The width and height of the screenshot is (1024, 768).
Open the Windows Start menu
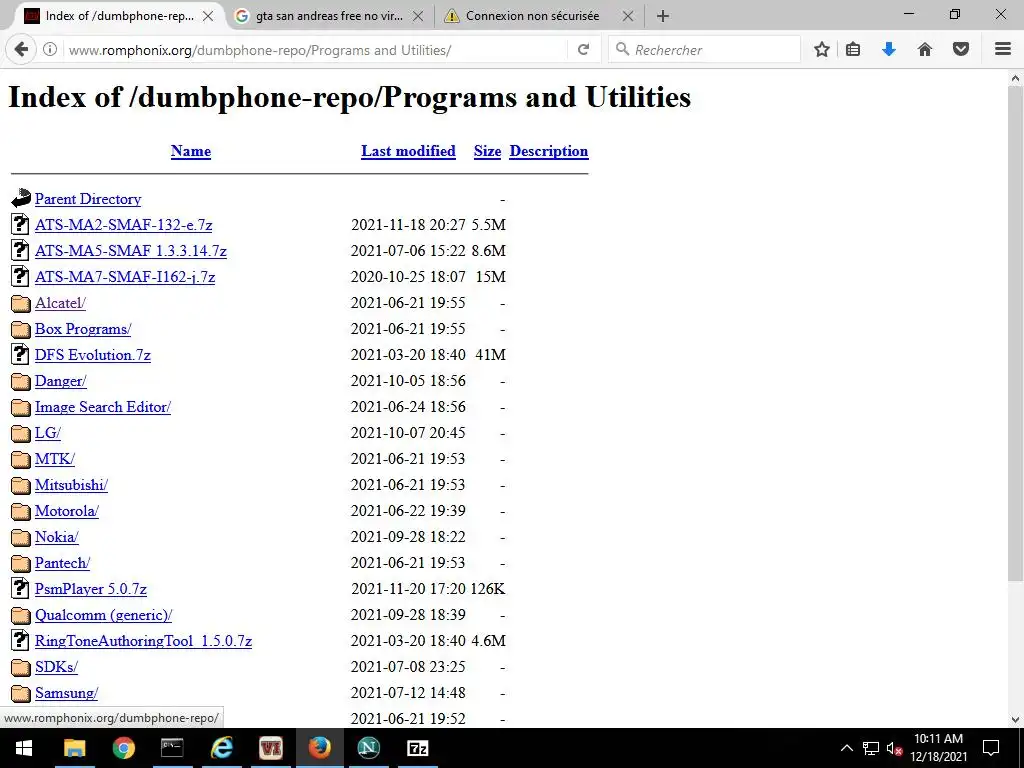click(24, 748)
